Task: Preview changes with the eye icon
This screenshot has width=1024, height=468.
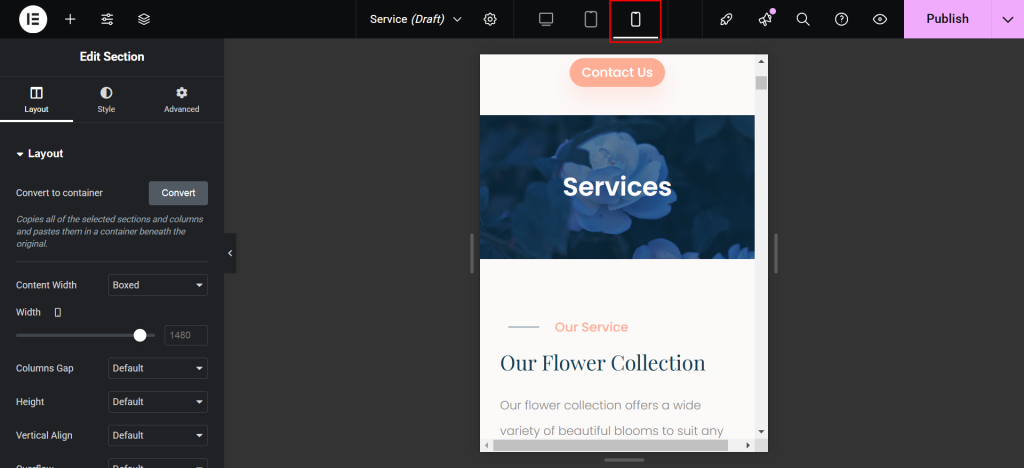Action: point(880,19)
